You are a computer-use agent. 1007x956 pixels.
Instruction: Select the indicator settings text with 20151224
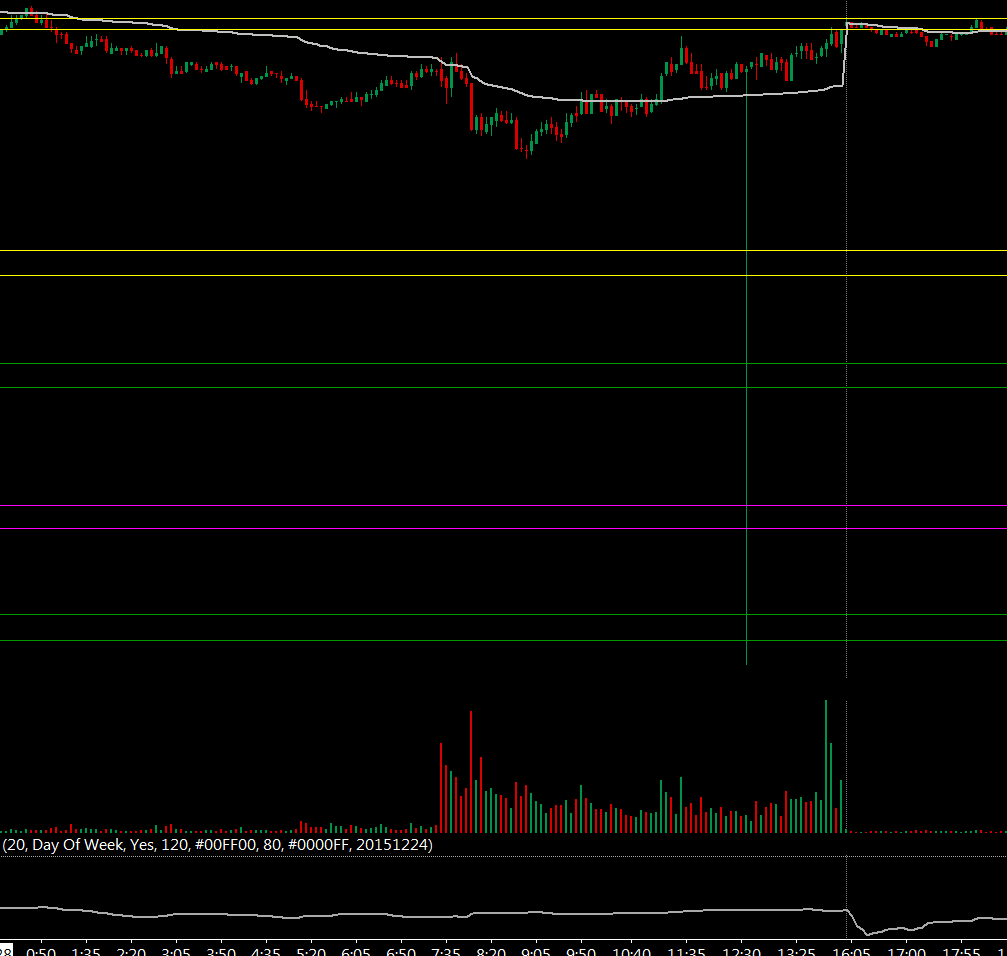(x=217, y=844)
